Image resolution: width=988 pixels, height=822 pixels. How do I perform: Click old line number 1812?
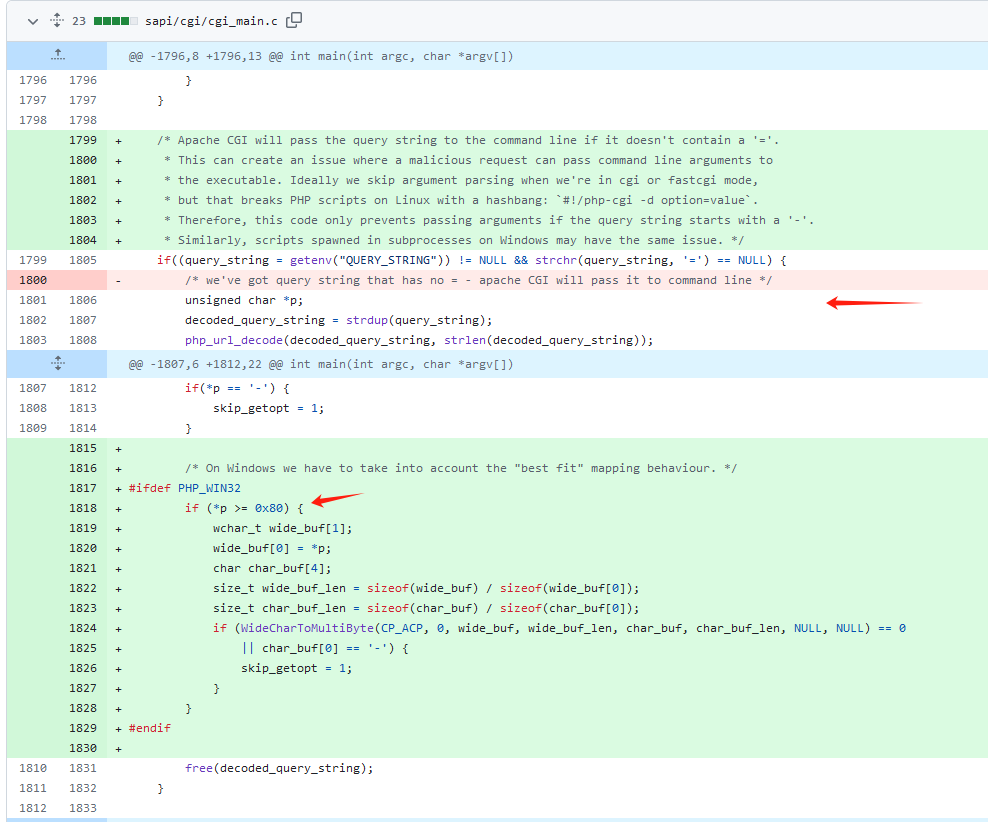click(x=33, y=808)
